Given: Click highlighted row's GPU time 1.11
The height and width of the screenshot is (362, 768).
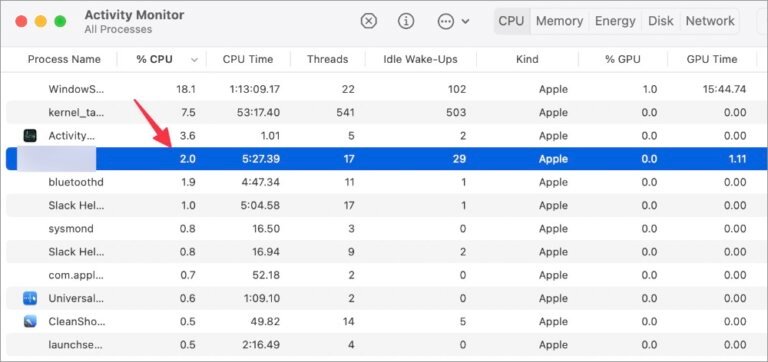Looking at the screenshot, I should pyautogui.click(x=737, y=159).
